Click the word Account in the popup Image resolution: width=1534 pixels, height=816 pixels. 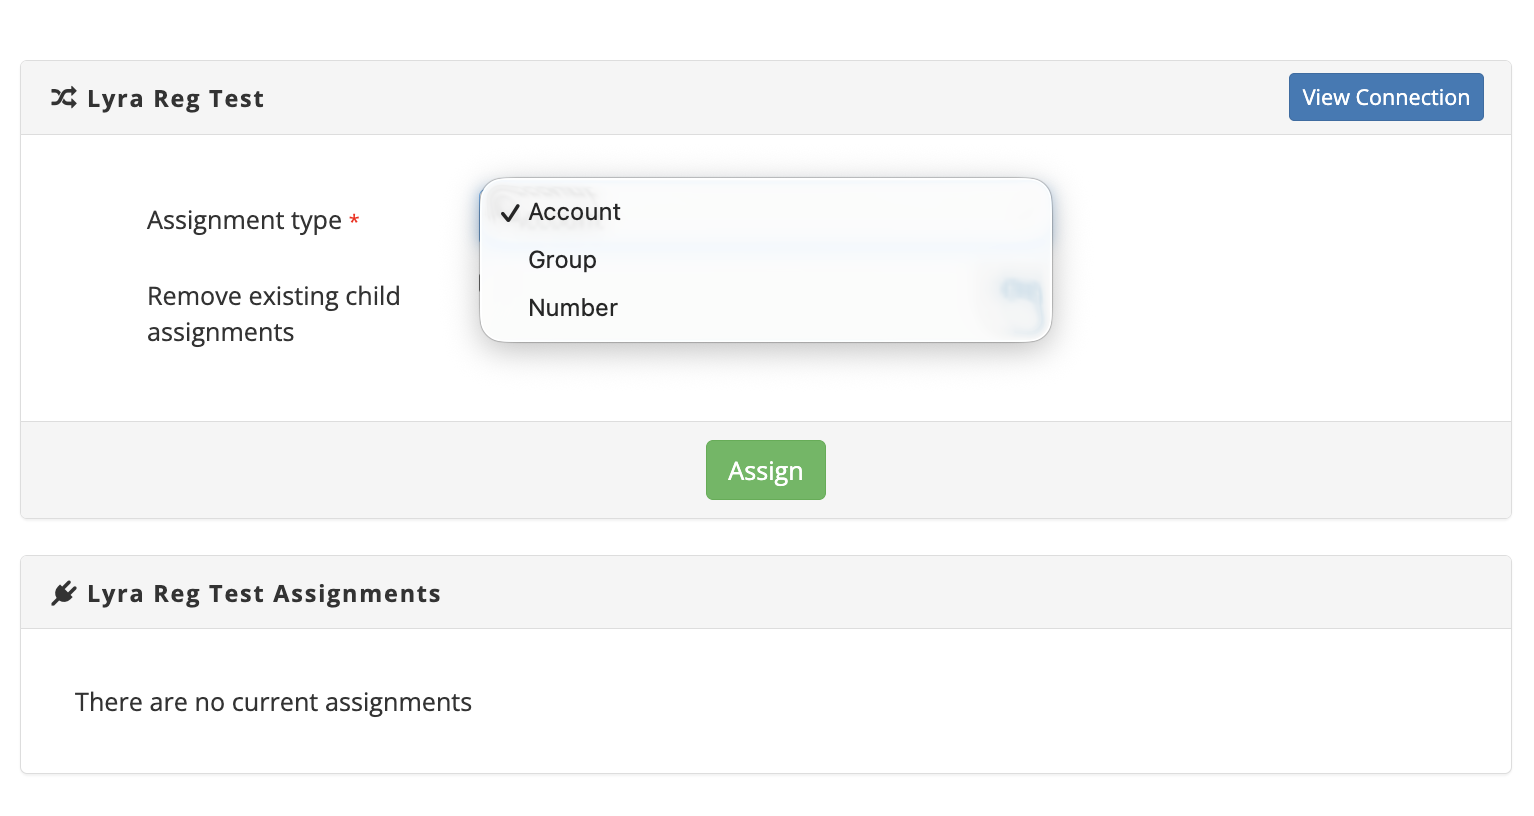pyautogui.click(x=574, y=212)
